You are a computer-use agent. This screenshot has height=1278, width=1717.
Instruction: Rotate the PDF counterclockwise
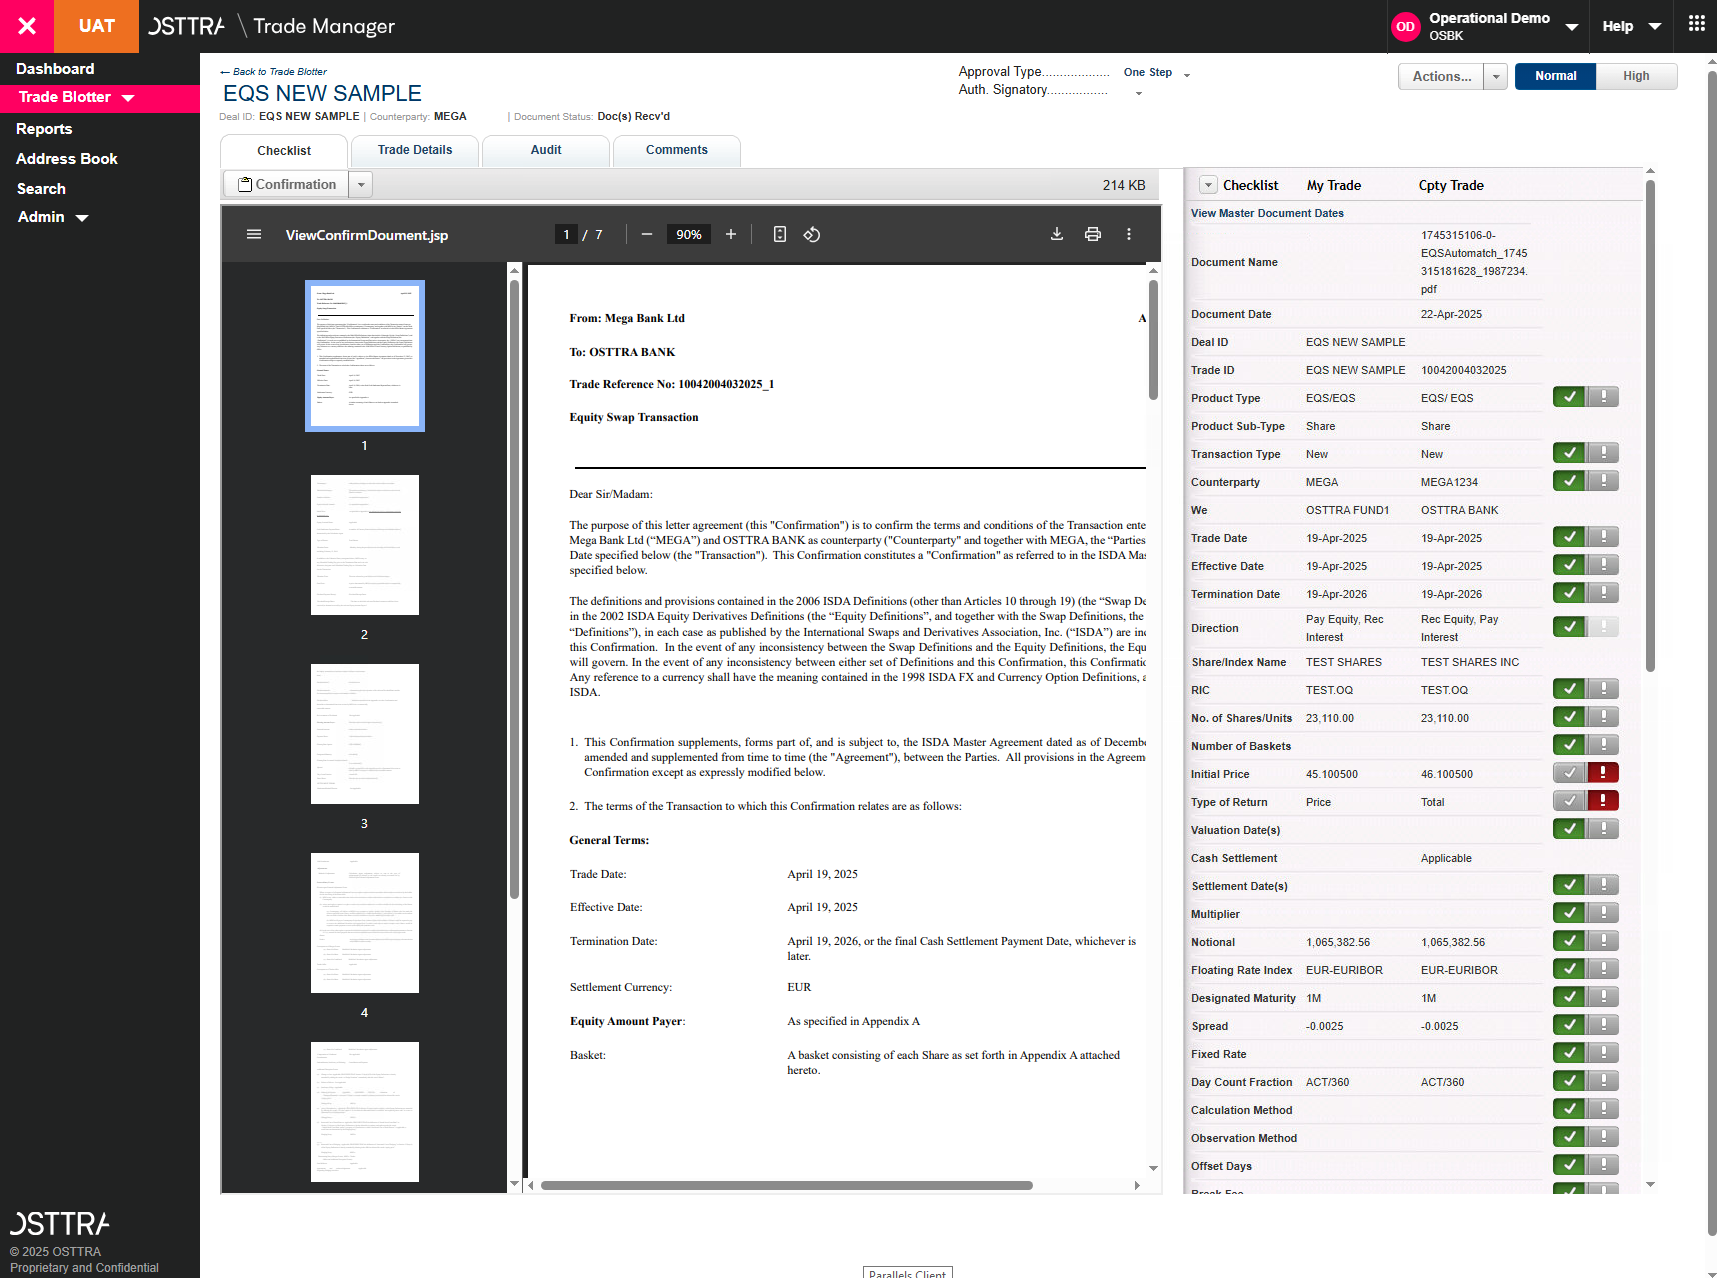tap(812, 234)
